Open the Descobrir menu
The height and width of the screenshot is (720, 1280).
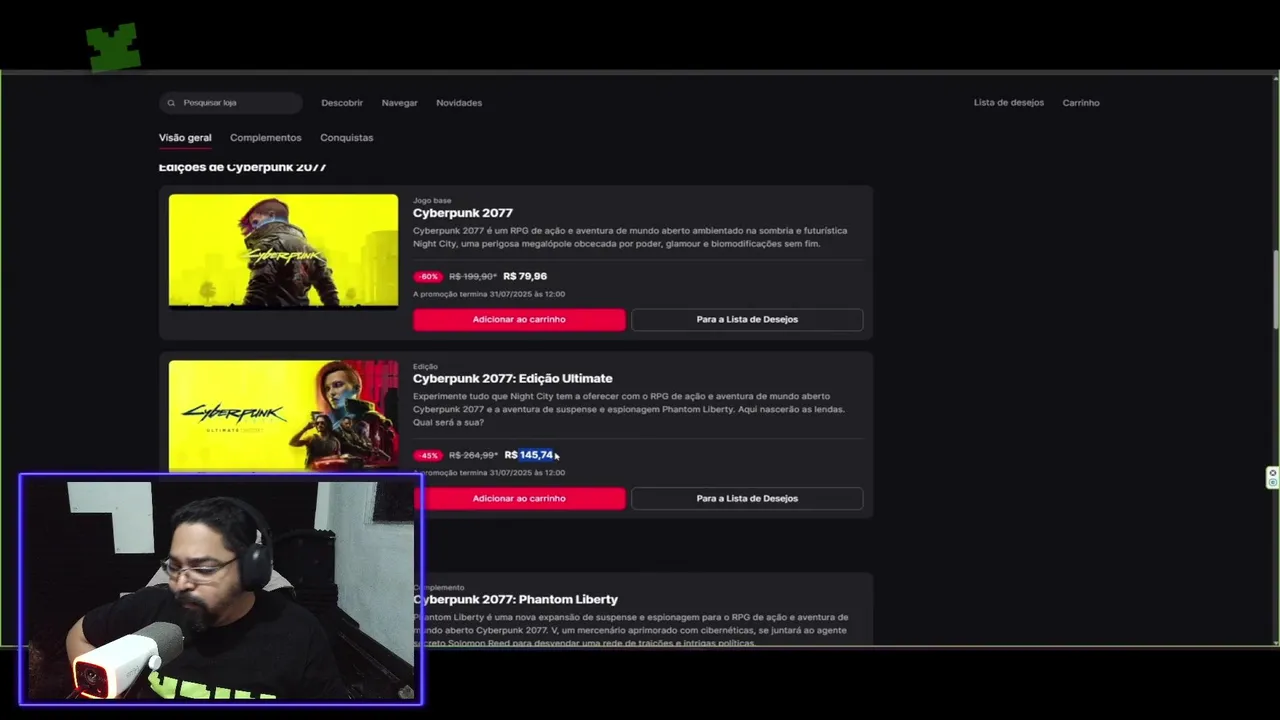pyautogui.click(x=342, y=103)
